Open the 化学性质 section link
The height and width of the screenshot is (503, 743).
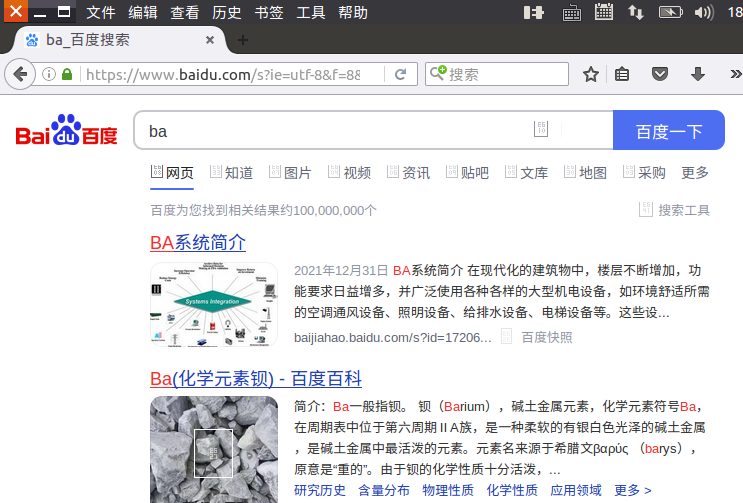click(512, 490)
